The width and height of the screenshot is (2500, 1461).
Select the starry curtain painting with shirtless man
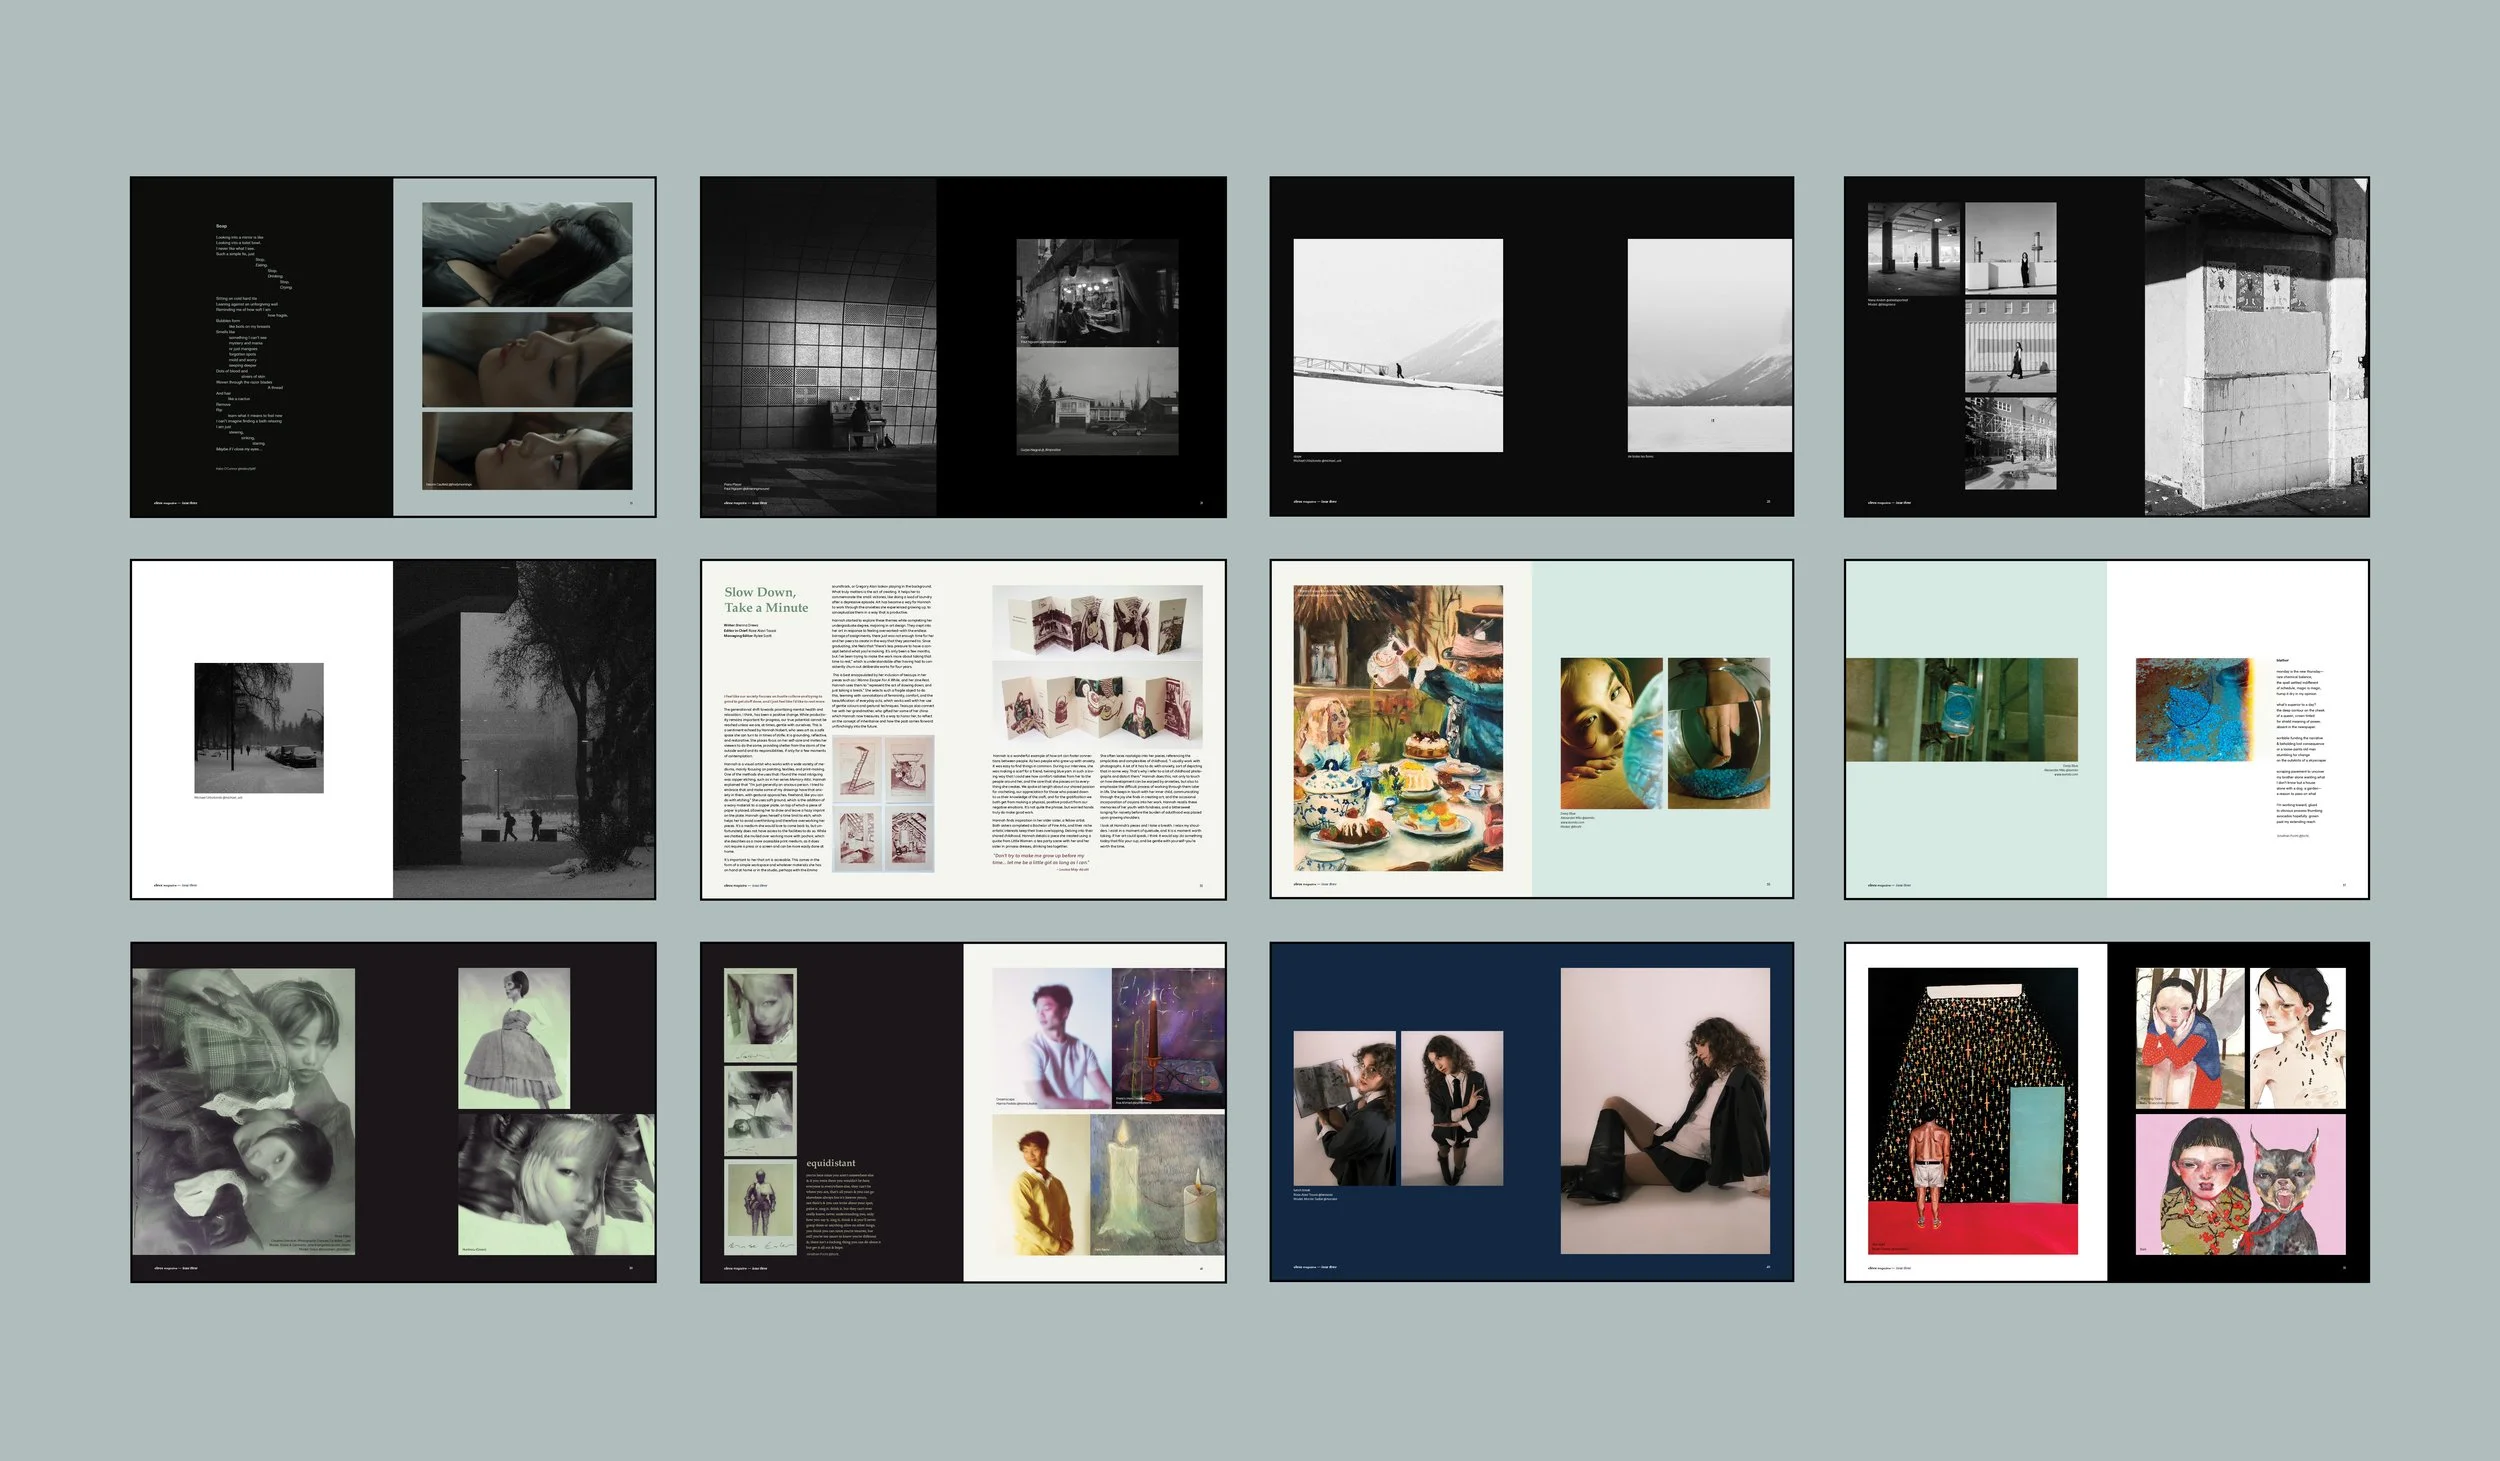[1973, 1111]
